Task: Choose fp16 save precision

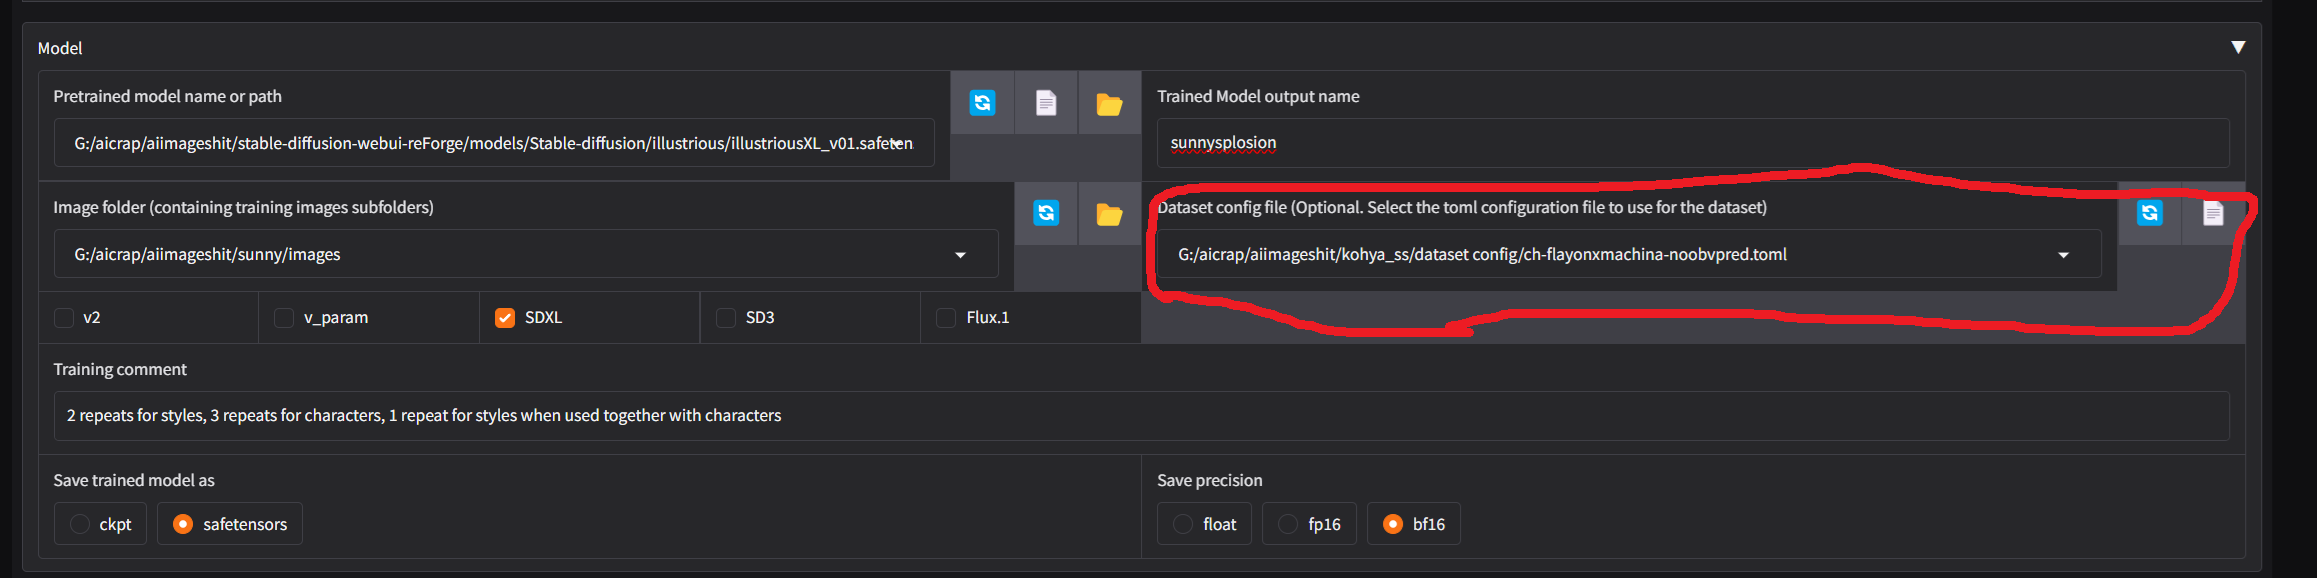Action: tap(1289, 524)
